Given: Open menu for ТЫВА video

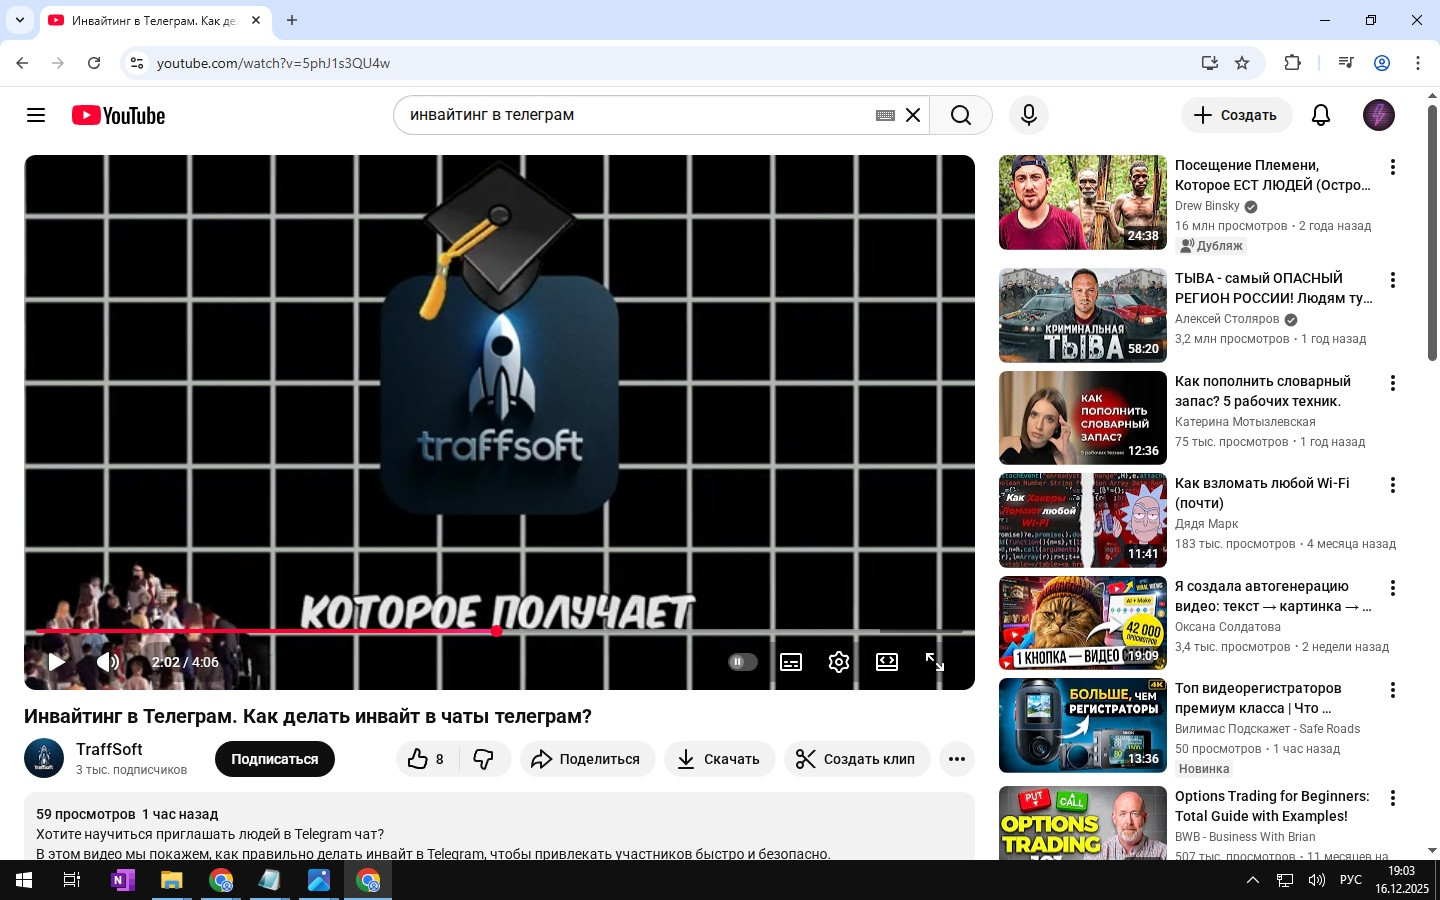Looking at the screenshot, I should pos(1392,280).
